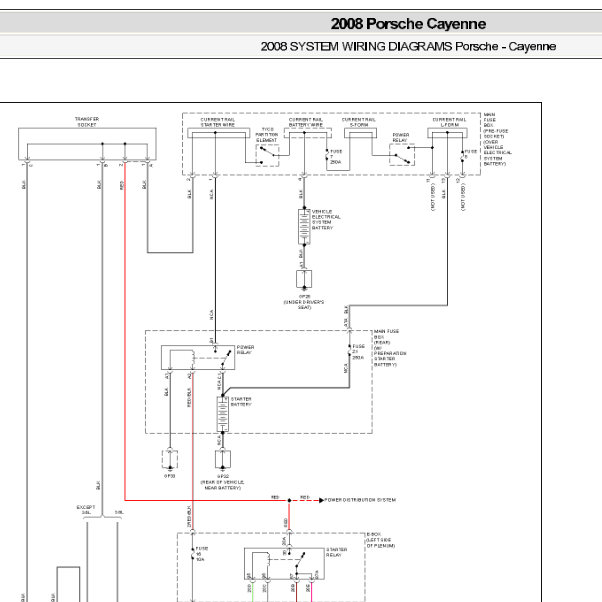Image resolution: width=602 pixels, height=602 pixels.
Task: Click the "STARTER BATTERY" label
Action: coord(241,402)
